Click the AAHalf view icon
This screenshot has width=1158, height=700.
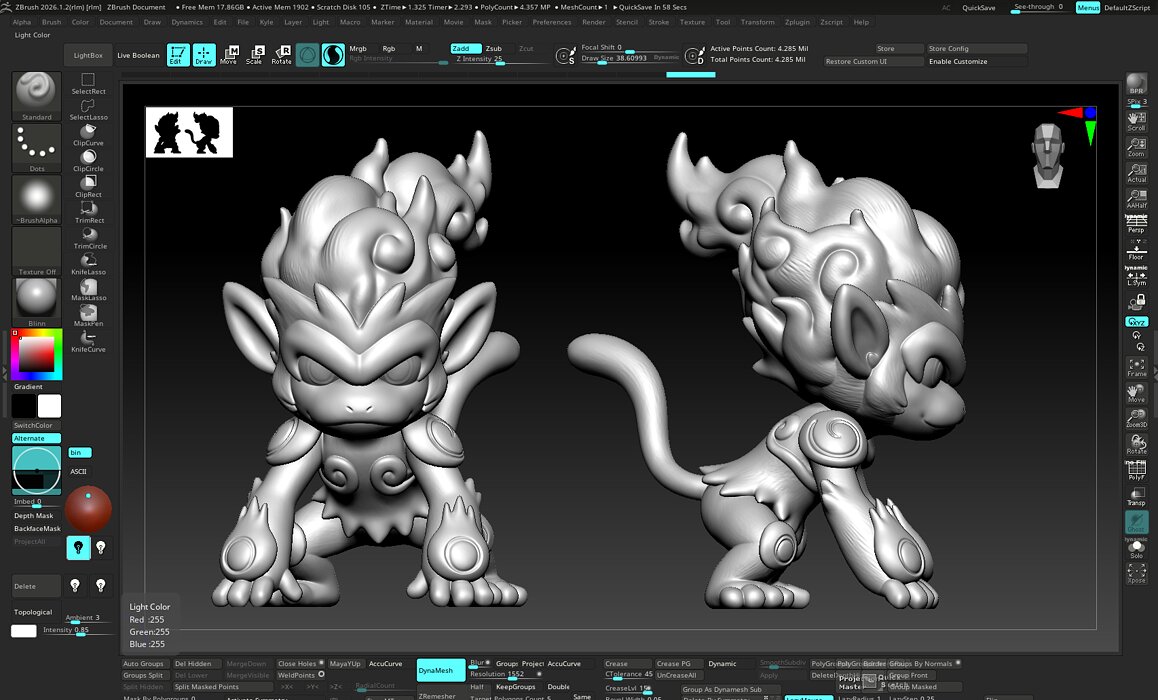click(x=1136, y=199)
